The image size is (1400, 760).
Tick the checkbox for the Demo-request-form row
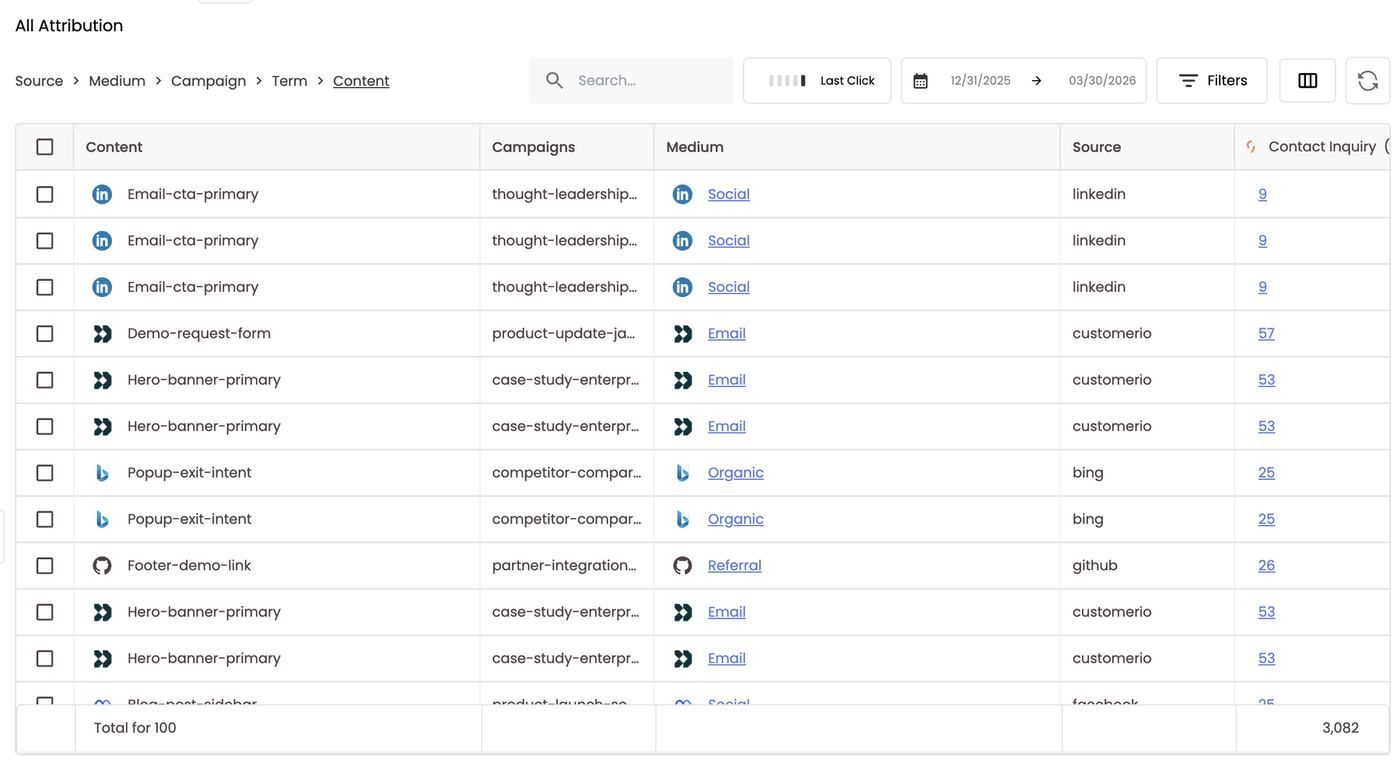point(45,334)
